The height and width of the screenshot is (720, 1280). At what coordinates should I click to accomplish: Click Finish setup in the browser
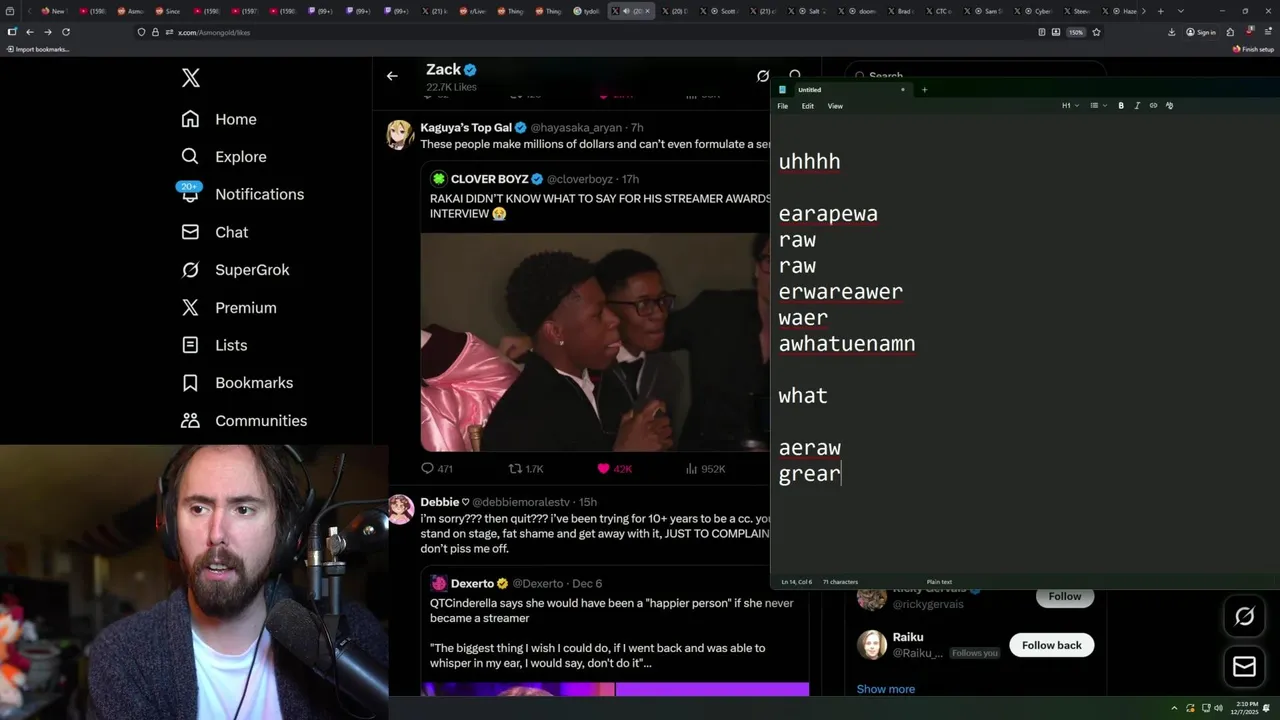pyautogui.click(x=1253, y=49)
